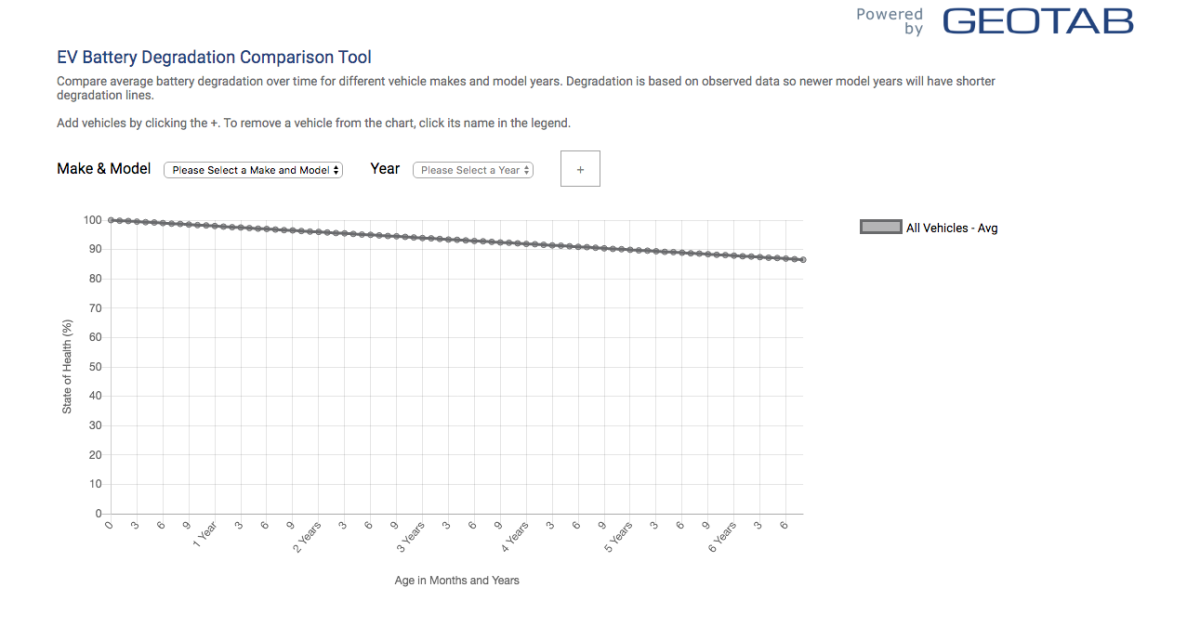Click the "Powered by" text
The height and width of the screenshot is (627, 1200).
[x=890, y=21]
